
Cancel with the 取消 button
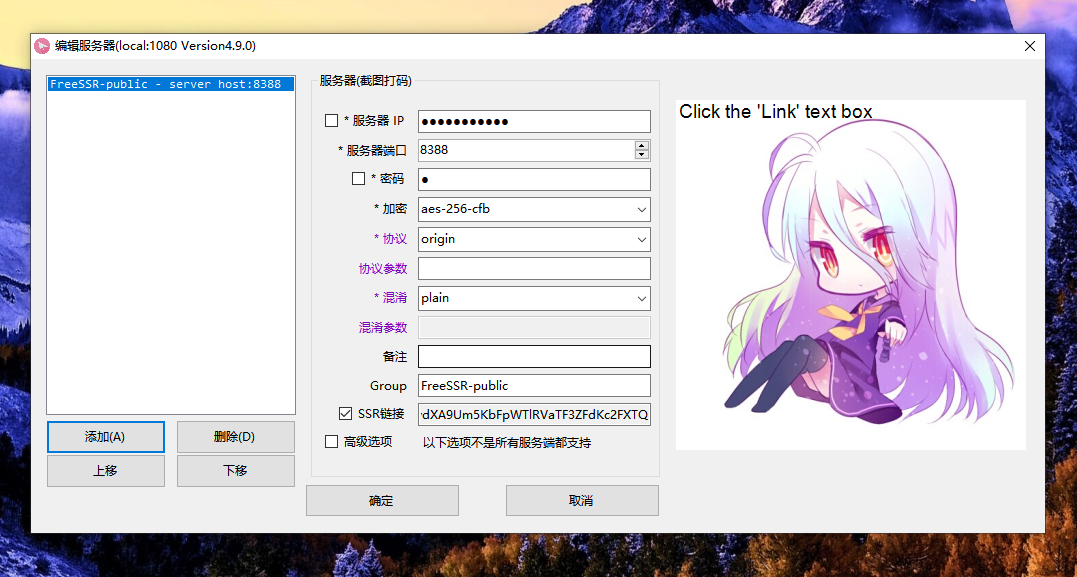(x=582, y=501)
